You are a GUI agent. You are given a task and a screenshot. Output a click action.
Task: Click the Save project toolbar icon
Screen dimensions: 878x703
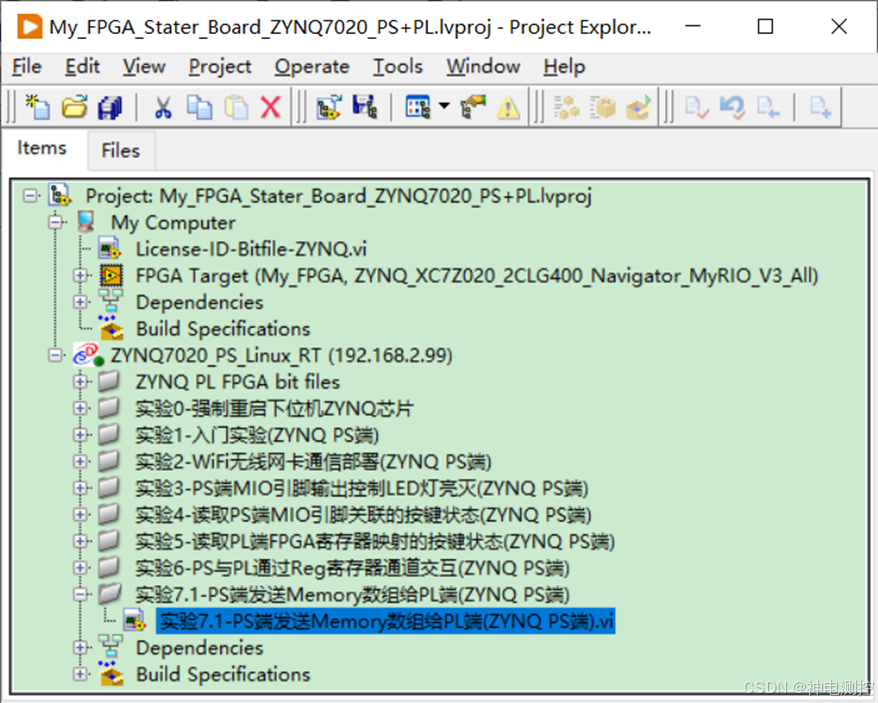tap(365, 106)
